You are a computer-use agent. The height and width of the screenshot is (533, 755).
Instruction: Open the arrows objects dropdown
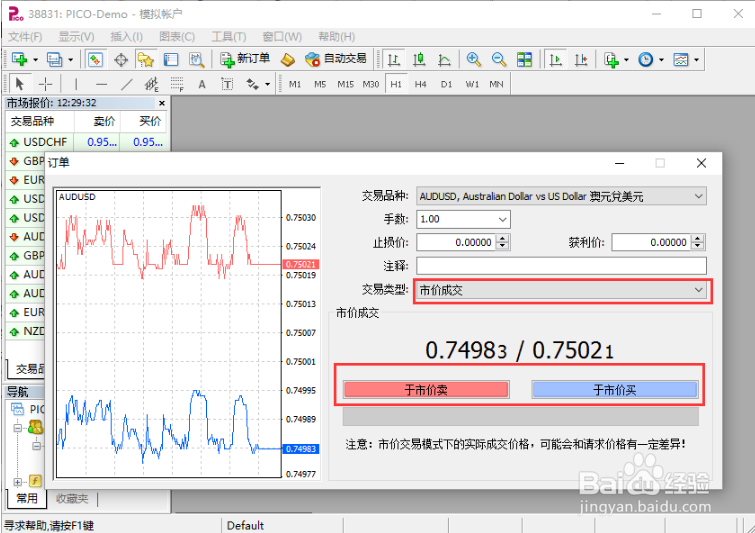[267, 85]
